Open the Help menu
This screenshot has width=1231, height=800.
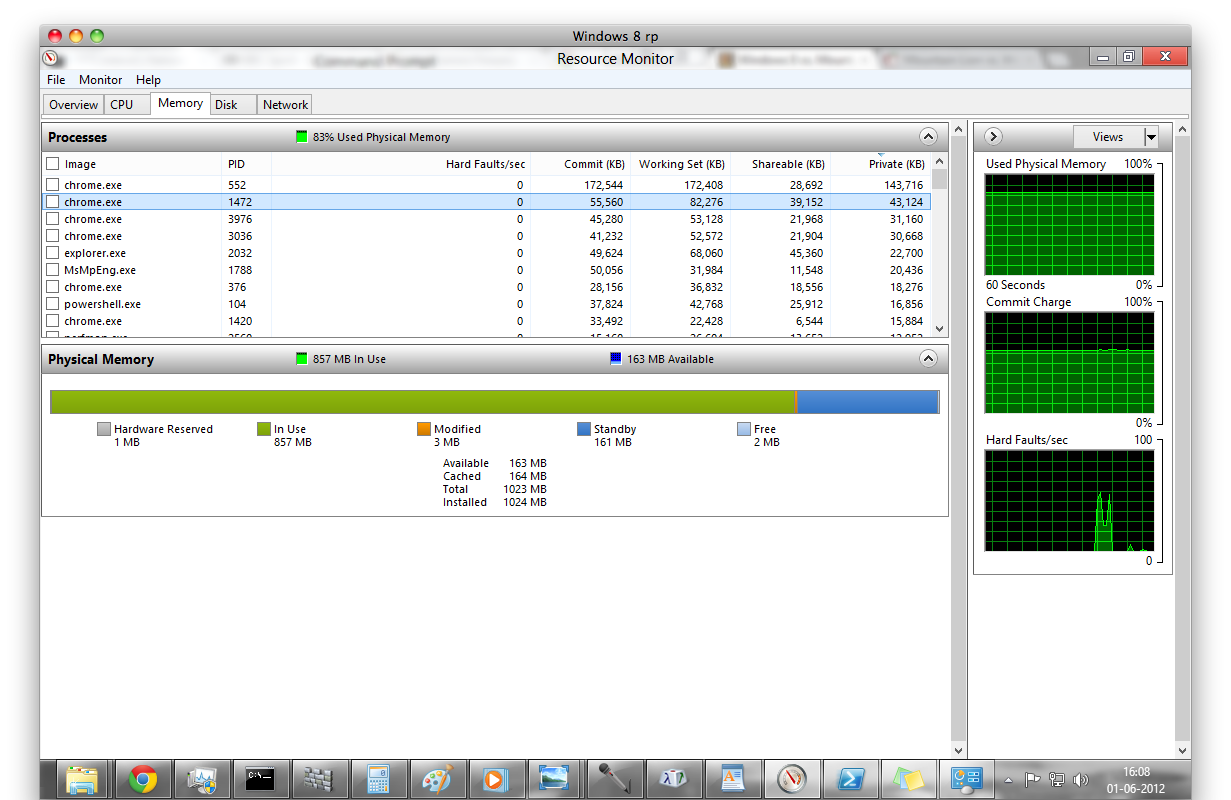pyautogui.click(x=148, y=80)
